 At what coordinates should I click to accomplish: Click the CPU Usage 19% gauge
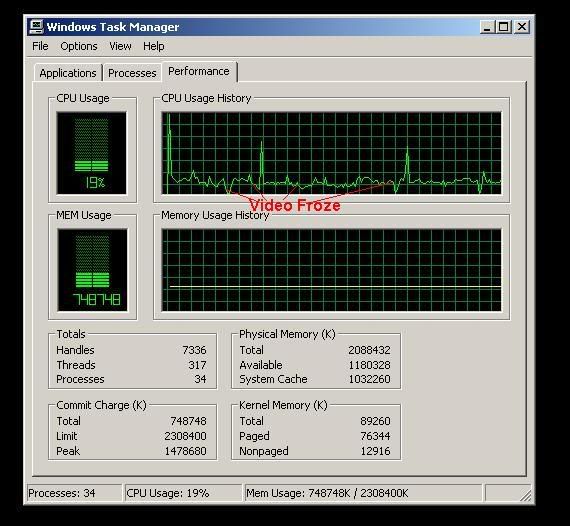[92, 153]
